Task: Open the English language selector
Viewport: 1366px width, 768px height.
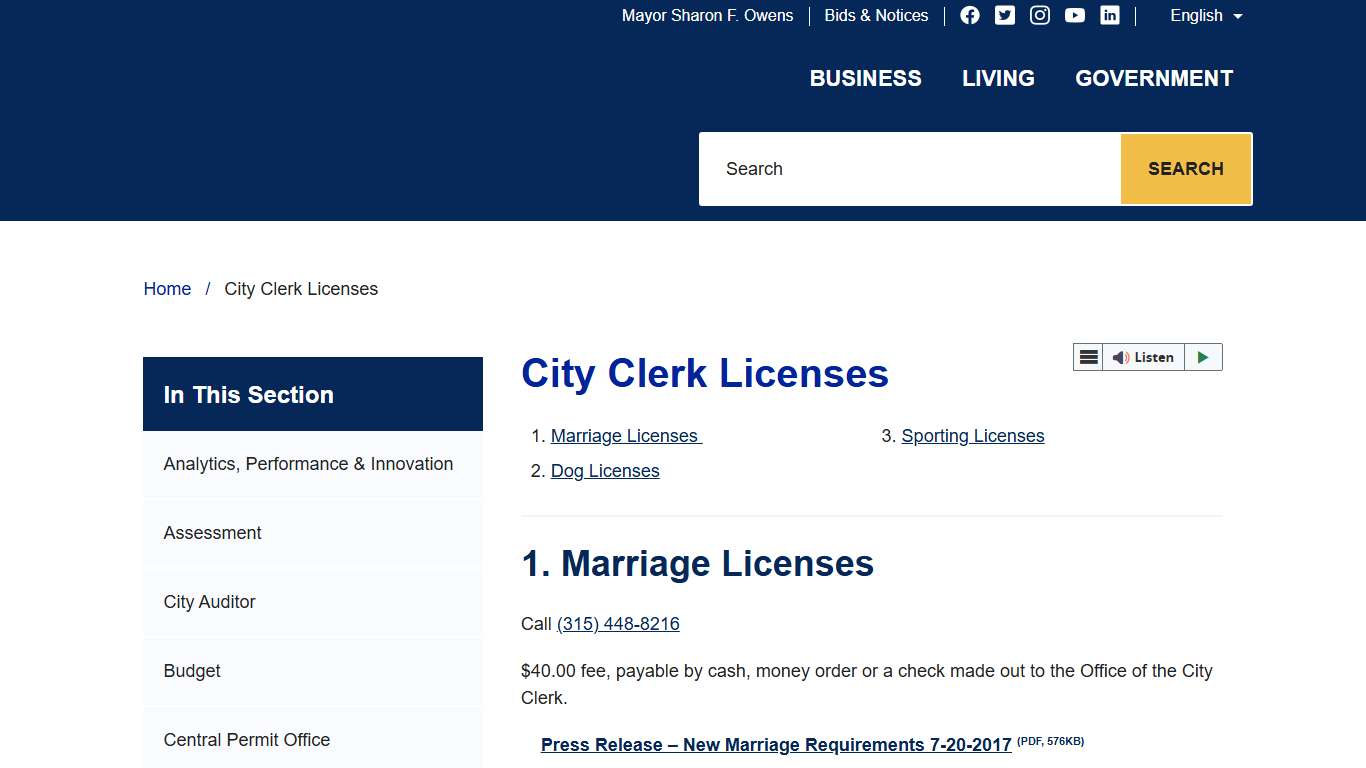Action: 1204,16
